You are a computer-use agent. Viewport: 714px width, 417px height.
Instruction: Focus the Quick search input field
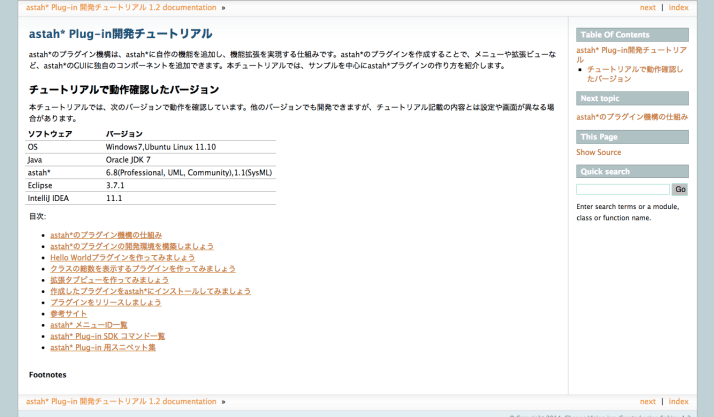coord(622,189)
